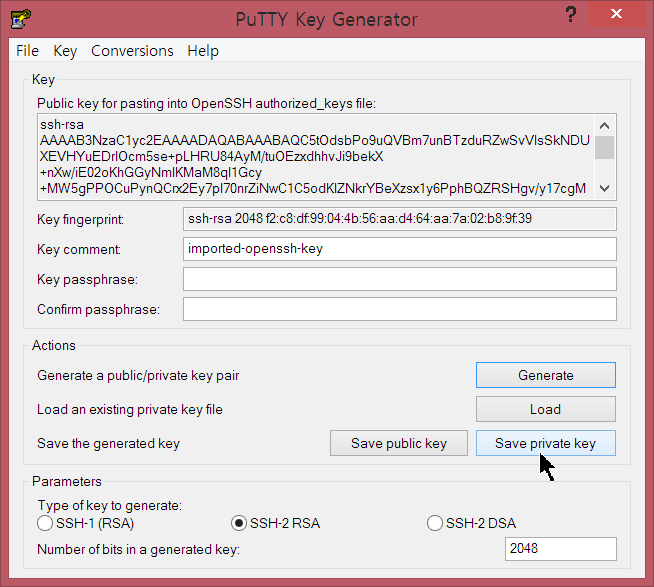Click the Key comment field
This screenshot has width=654, height=587.
click(x=400, y=249)
